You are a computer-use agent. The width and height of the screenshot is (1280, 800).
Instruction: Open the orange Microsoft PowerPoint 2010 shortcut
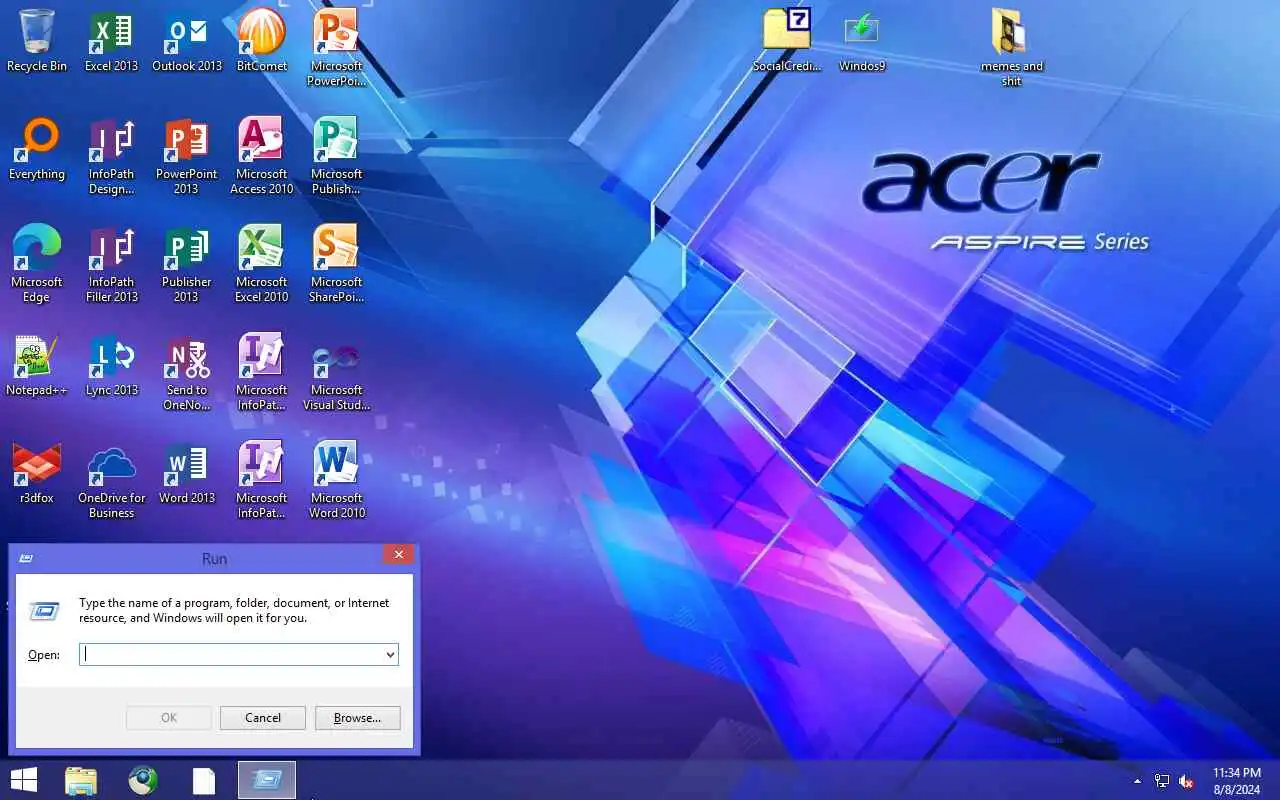tap(337, 47)
